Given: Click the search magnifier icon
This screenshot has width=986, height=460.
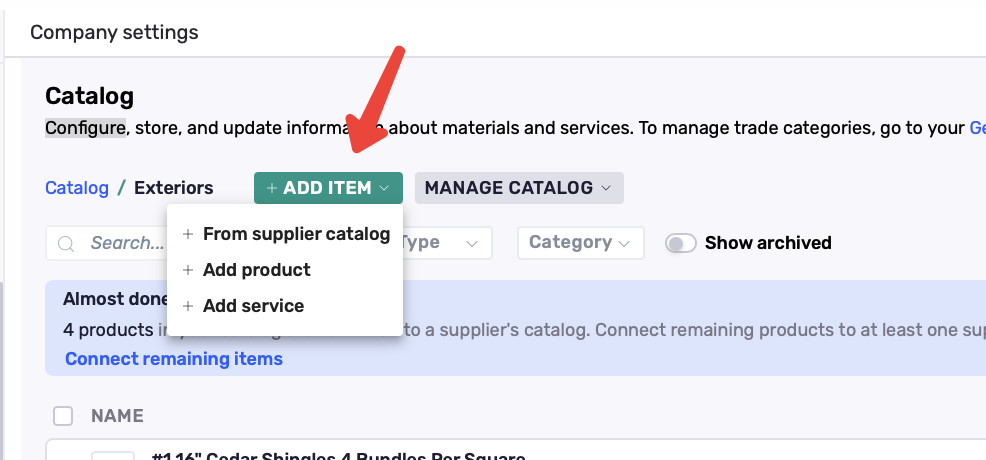Looking at the screenshot, I should [x=66, y=243].
